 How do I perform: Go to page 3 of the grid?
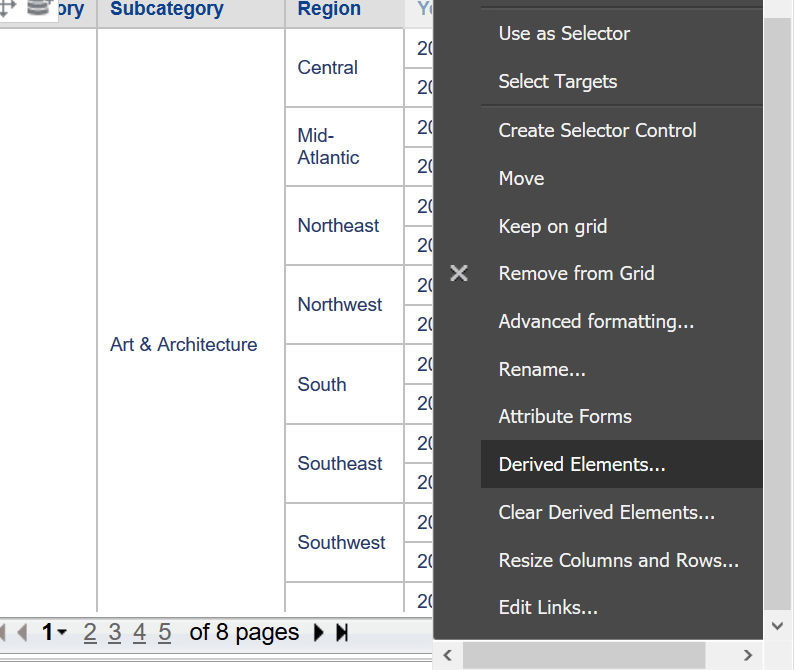pyautogui.click(x=115, y=633)
